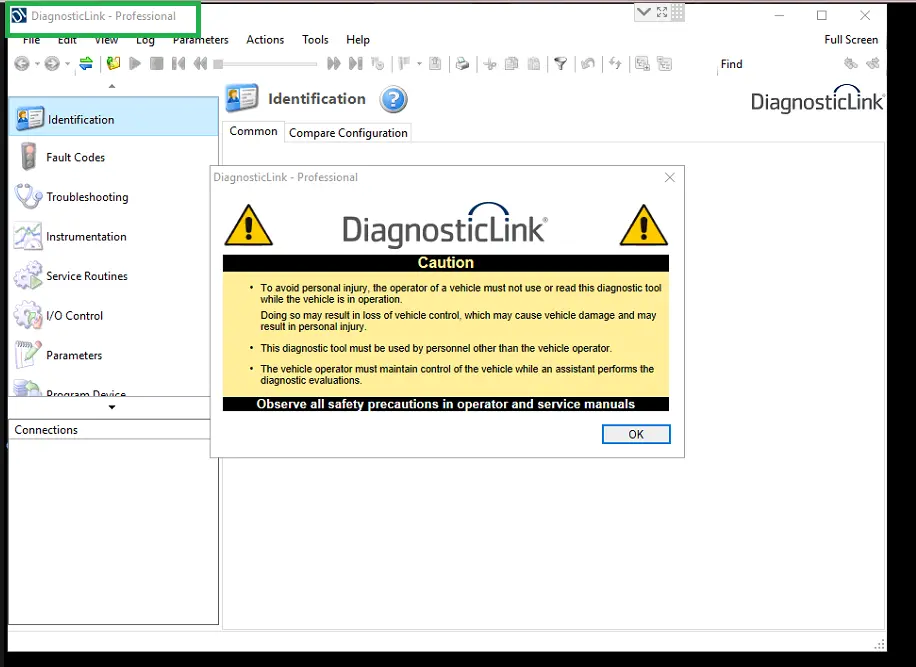Open the Forward button history dropdown

[67, 64]
